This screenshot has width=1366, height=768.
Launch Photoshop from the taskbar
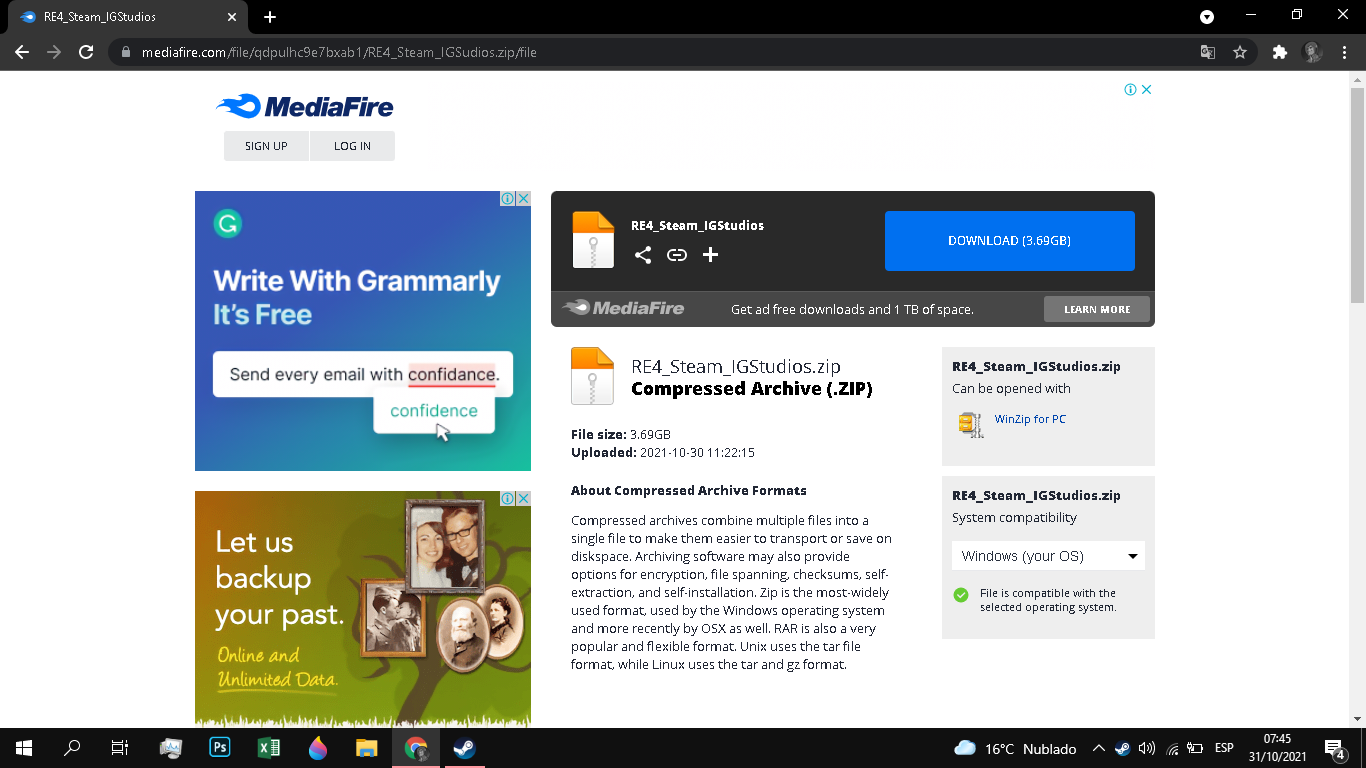pos(220,748)
